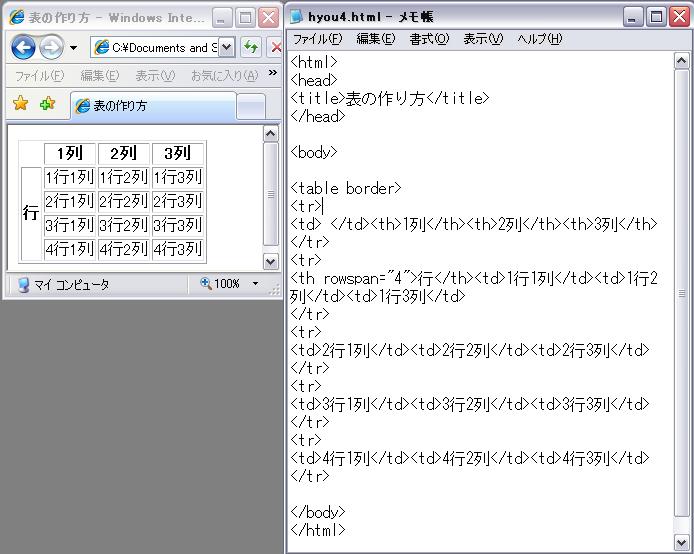Screen dimensions: 694x554
Task: Click Notepad scroll up arrow
Action: coord(681,61)
